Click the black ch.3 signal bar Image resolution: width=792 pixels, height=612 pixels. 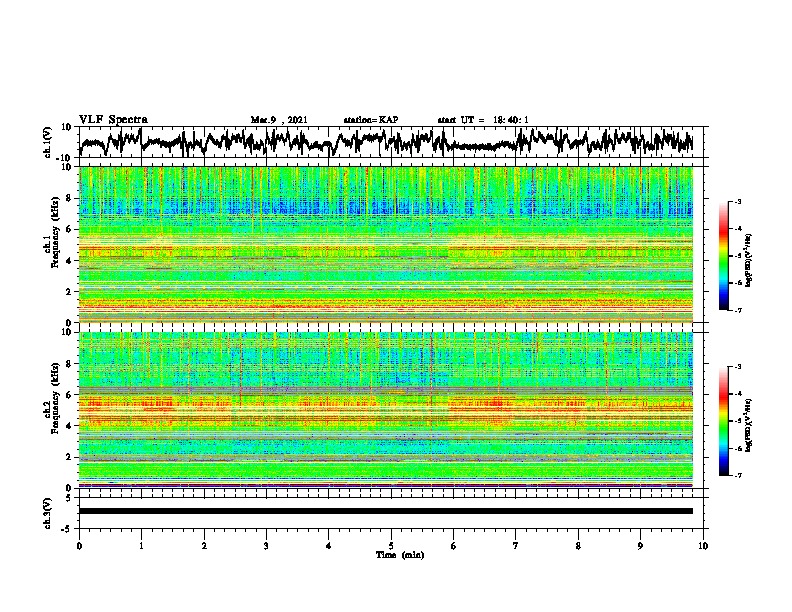coord(385,511)
